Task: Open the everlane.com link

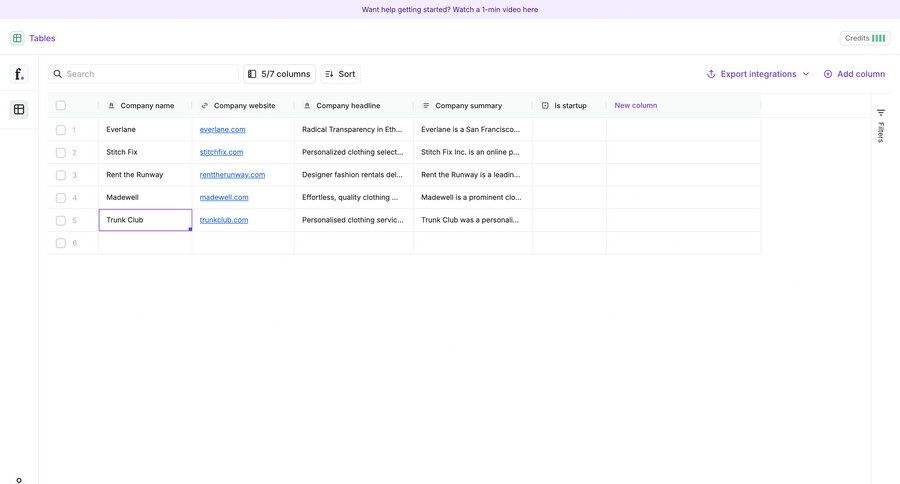Action: point(222,129)
